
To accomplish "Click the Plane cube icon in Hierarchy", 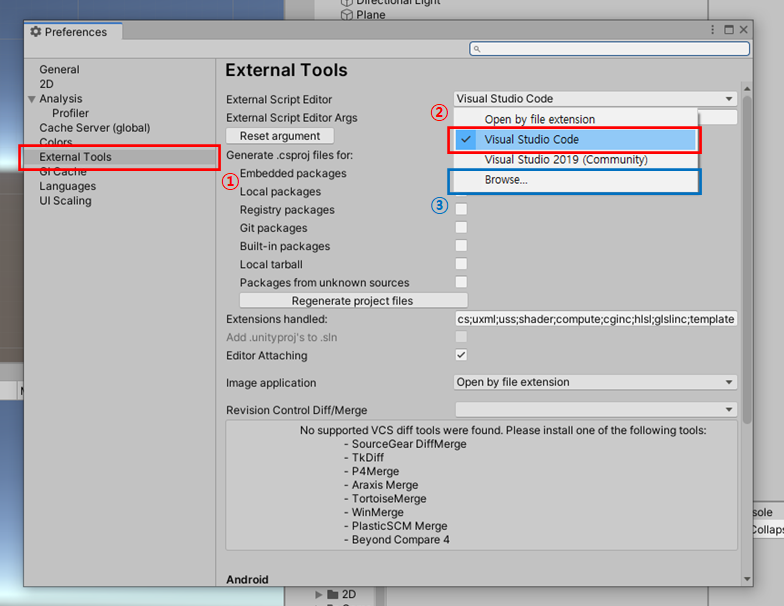I will [346, 15].
